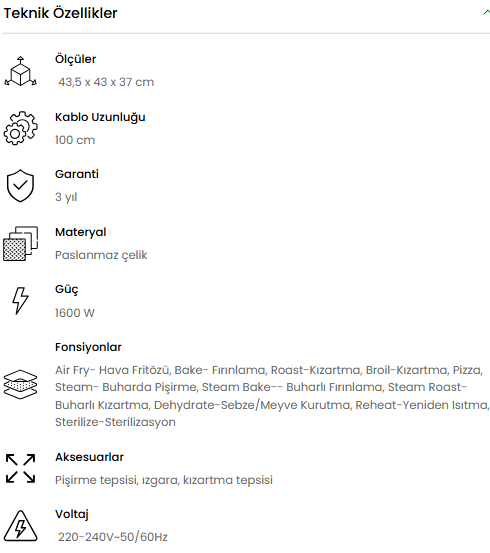Click the stacked material squares icon

pos(20,243)
